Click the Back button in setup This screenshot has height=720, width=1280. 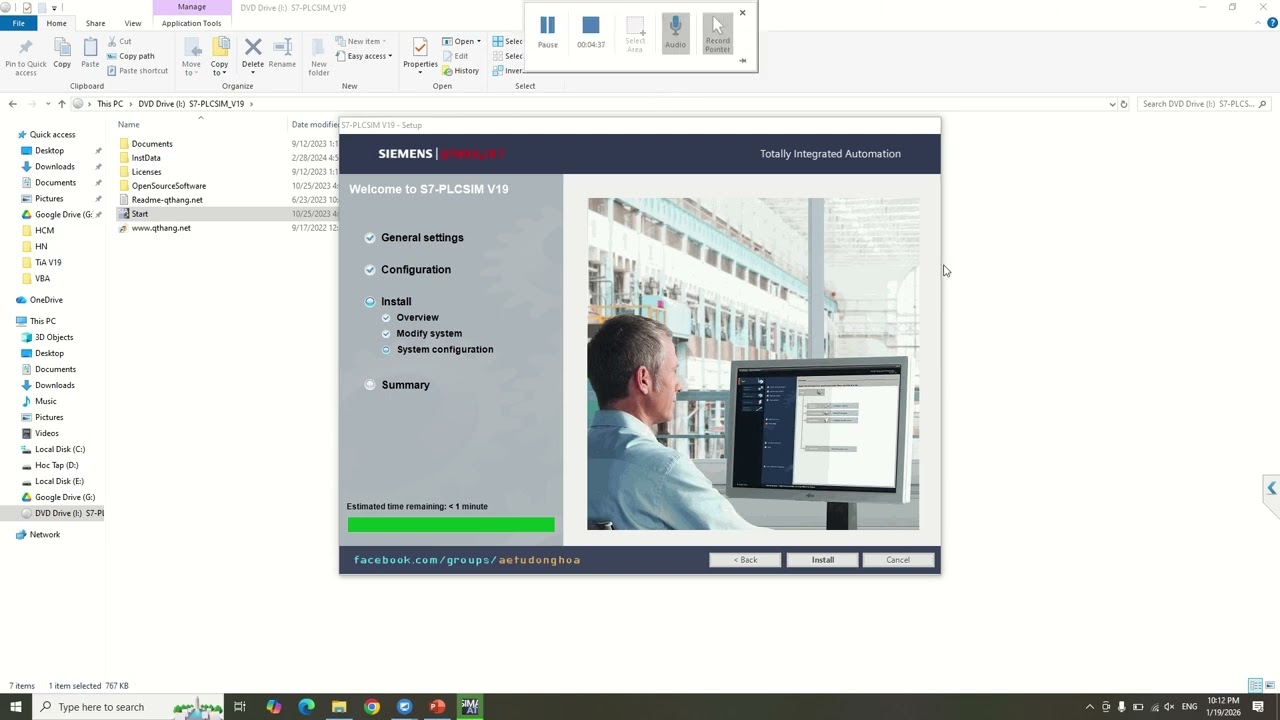746,560
